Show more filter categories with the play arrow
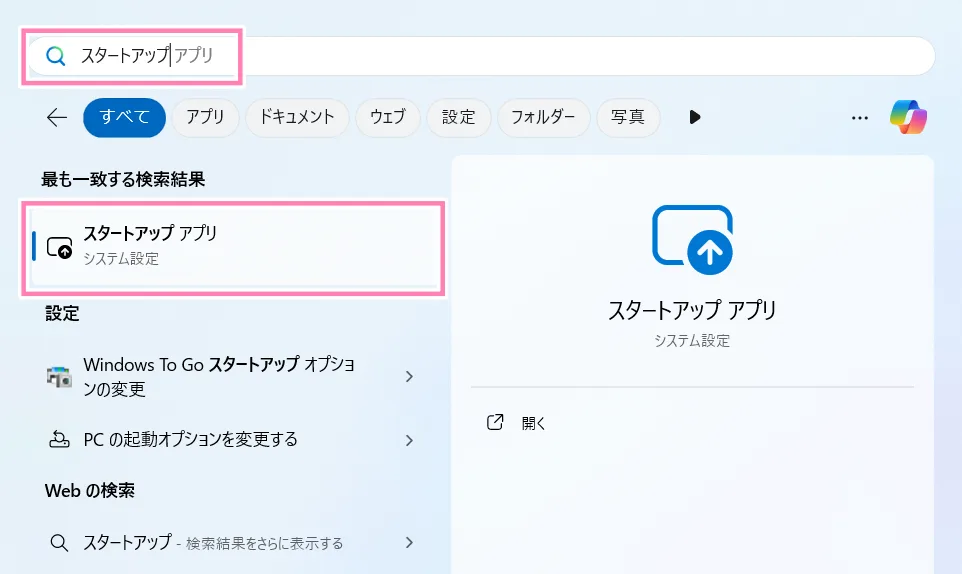Screen dimensions: 962x574 pos(695,117)
